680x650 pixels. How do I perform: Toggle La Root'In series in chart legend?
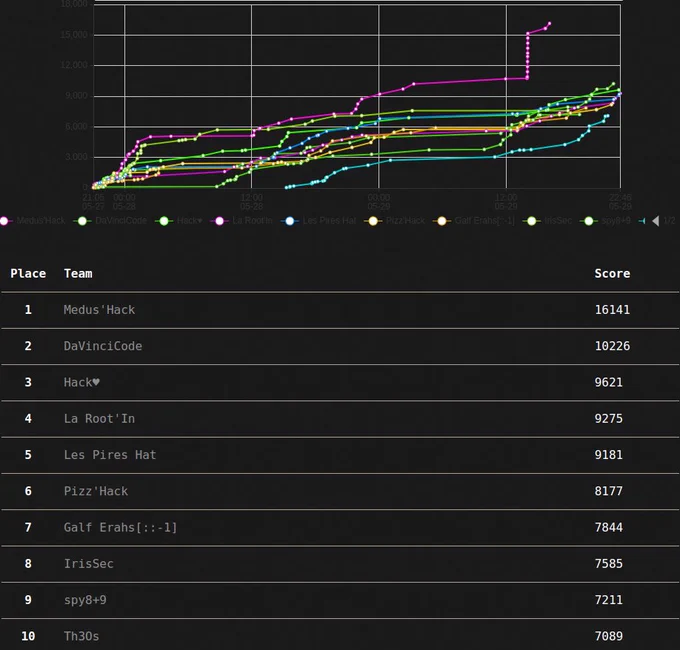(x=242, y=221)
